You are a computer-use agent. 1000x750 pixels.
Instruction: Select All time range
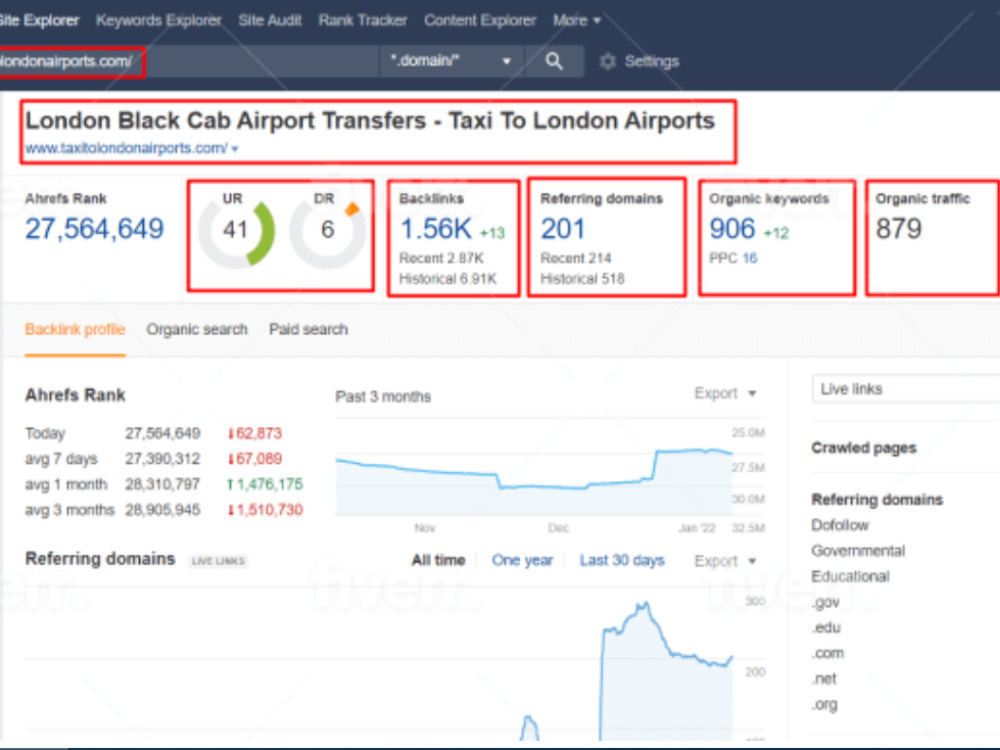coord(438,561)
